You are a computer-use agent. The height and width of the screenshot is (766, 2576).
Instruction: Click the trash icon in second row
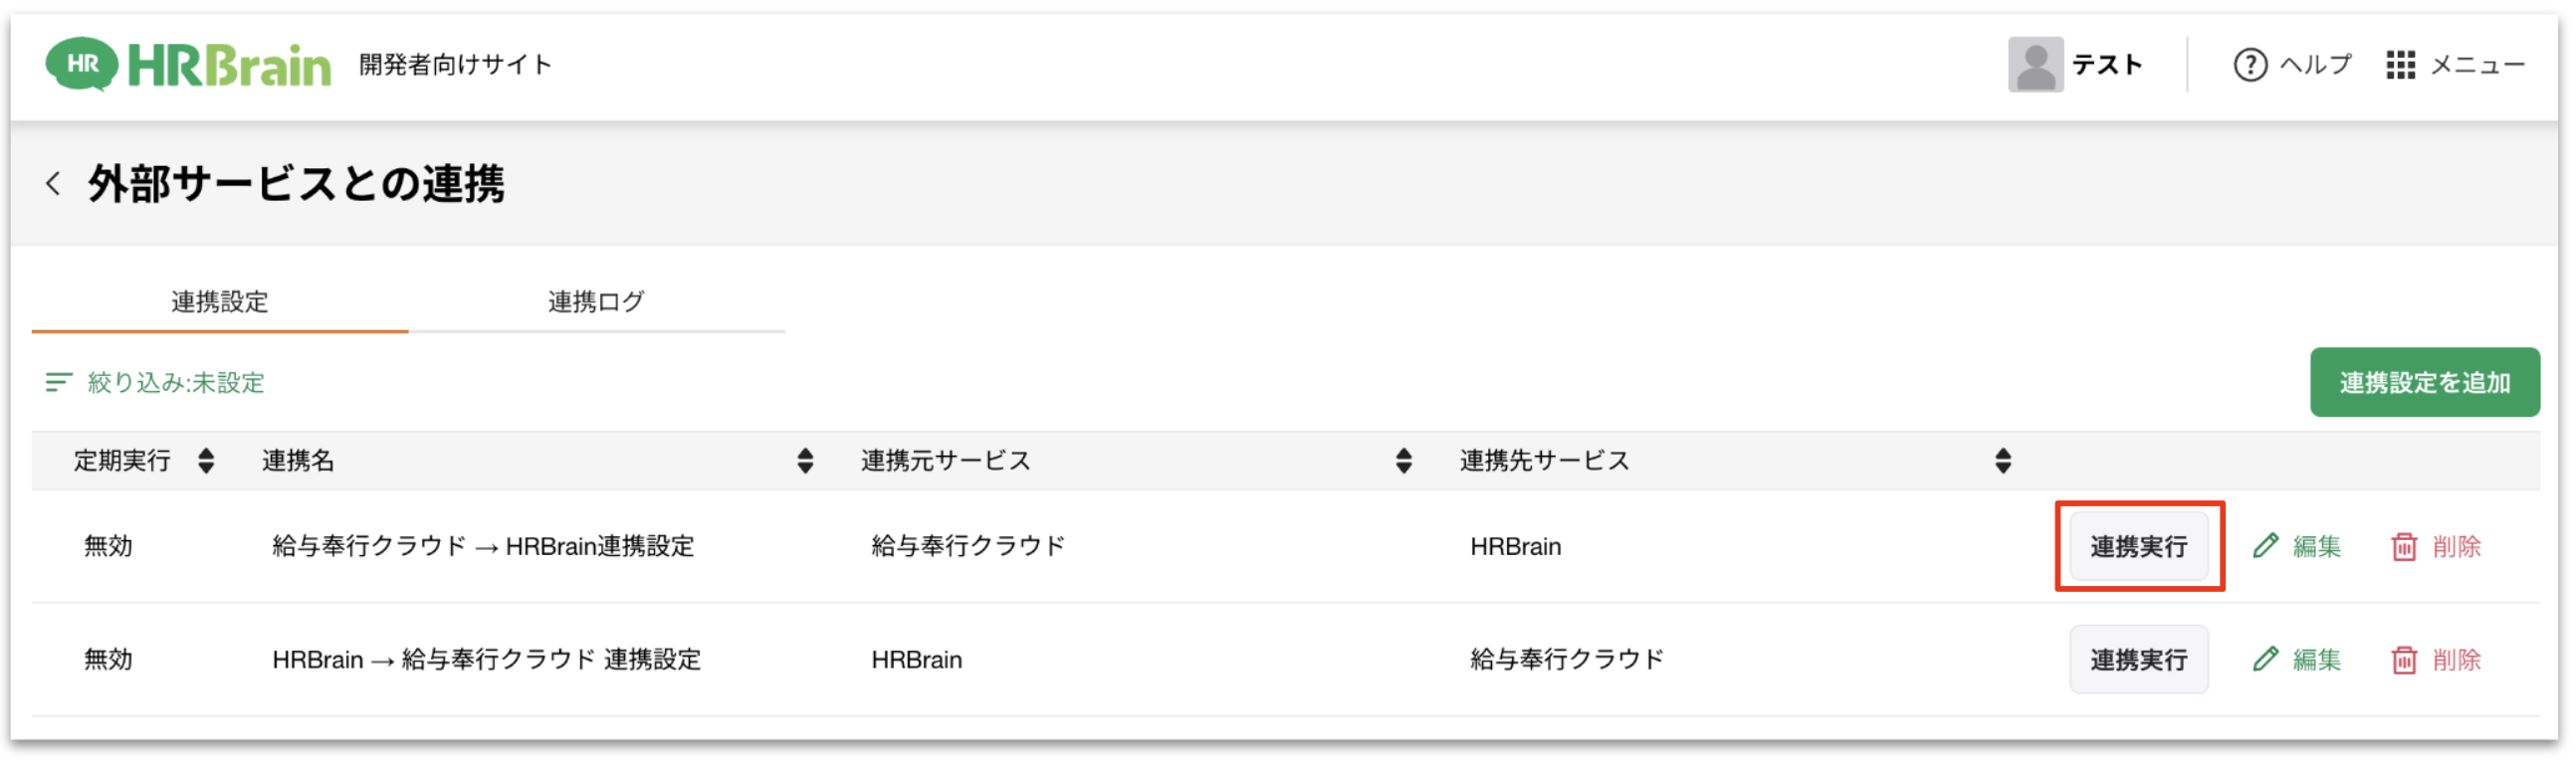tap(2403, 660)
